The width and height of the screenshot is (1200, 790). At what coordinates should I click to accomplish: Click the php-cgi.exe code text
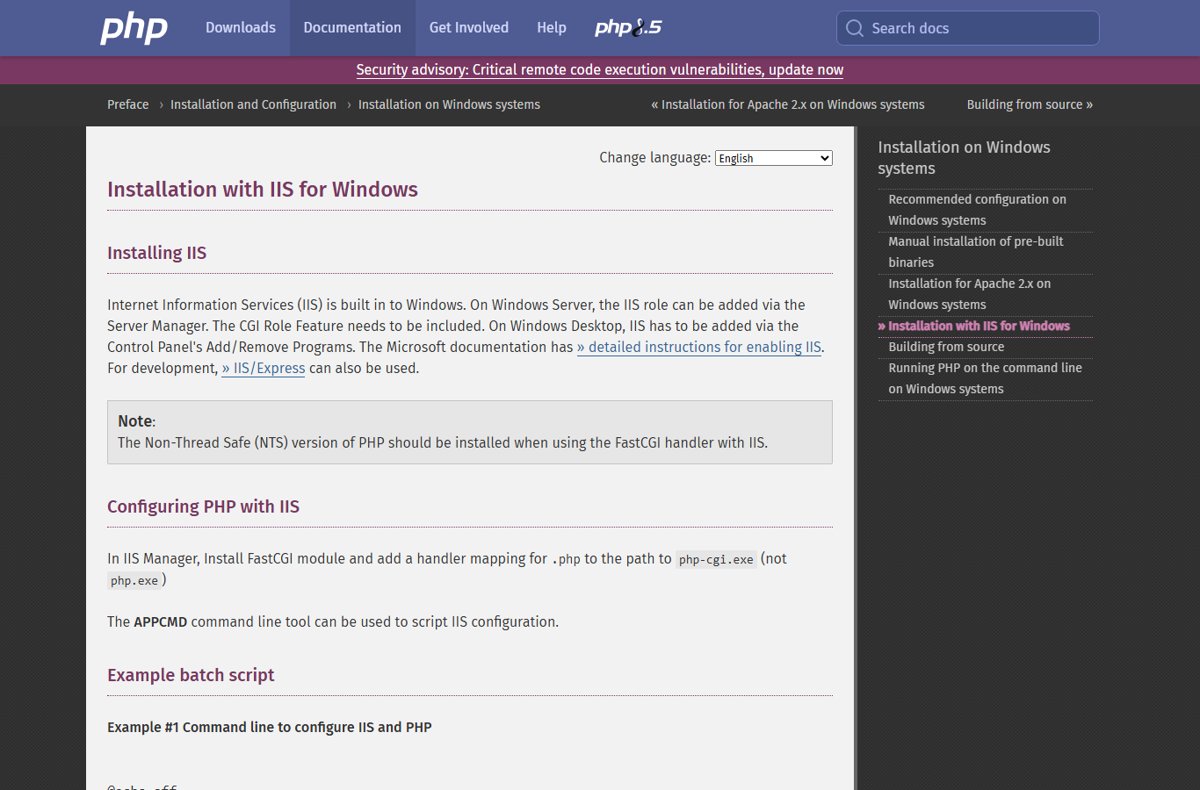coord(716,559)
